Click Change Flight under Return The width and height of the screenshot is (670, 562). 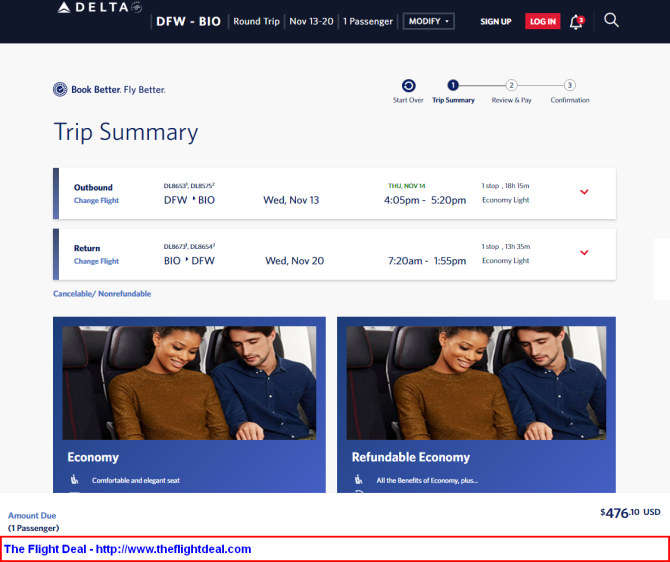[96, 261]
